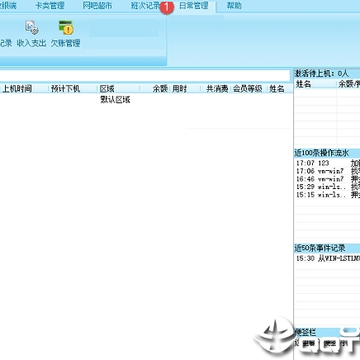Image resolution: width=360 pixels, height=360 pixels.
Task: Switch to the 网吧超市 tab
Action: tap(97, 6)
